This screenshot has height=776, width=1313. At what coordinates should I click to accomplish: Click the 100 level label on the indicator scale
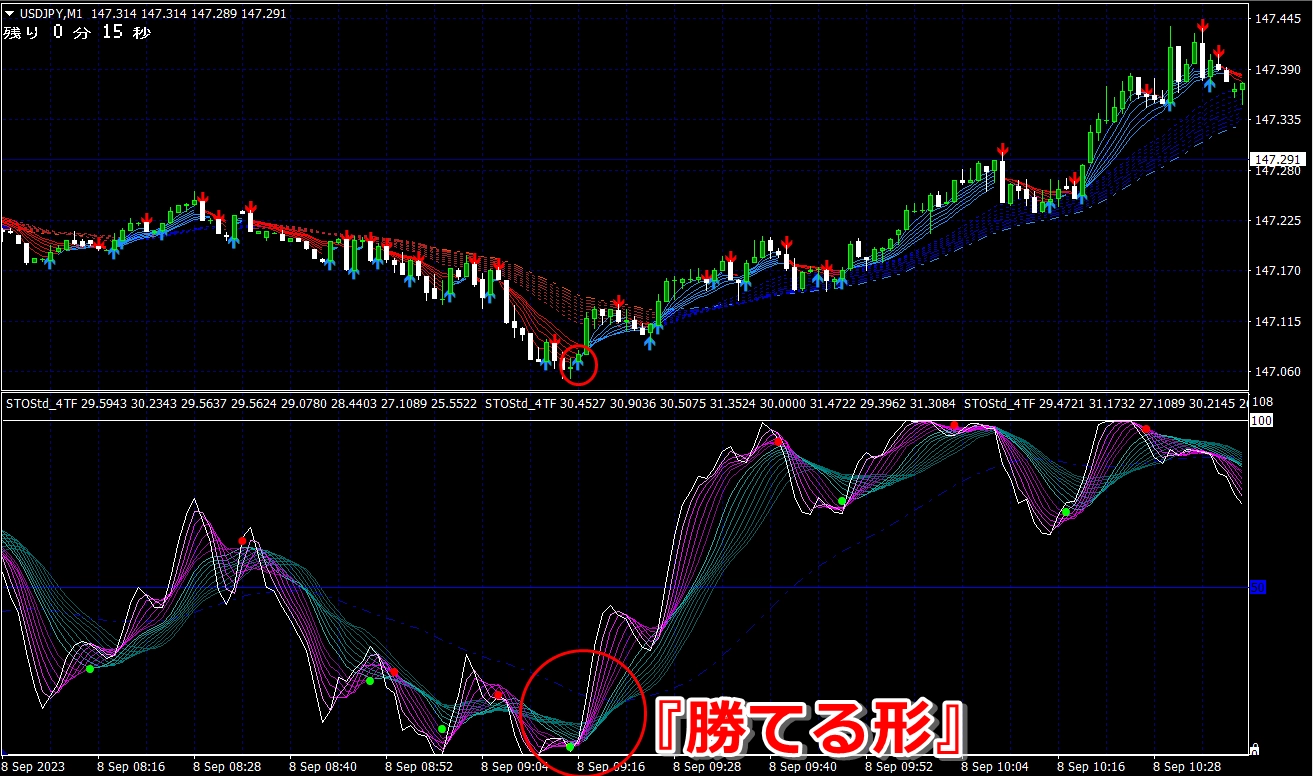pyautogui.click(x=1260, y=421)
